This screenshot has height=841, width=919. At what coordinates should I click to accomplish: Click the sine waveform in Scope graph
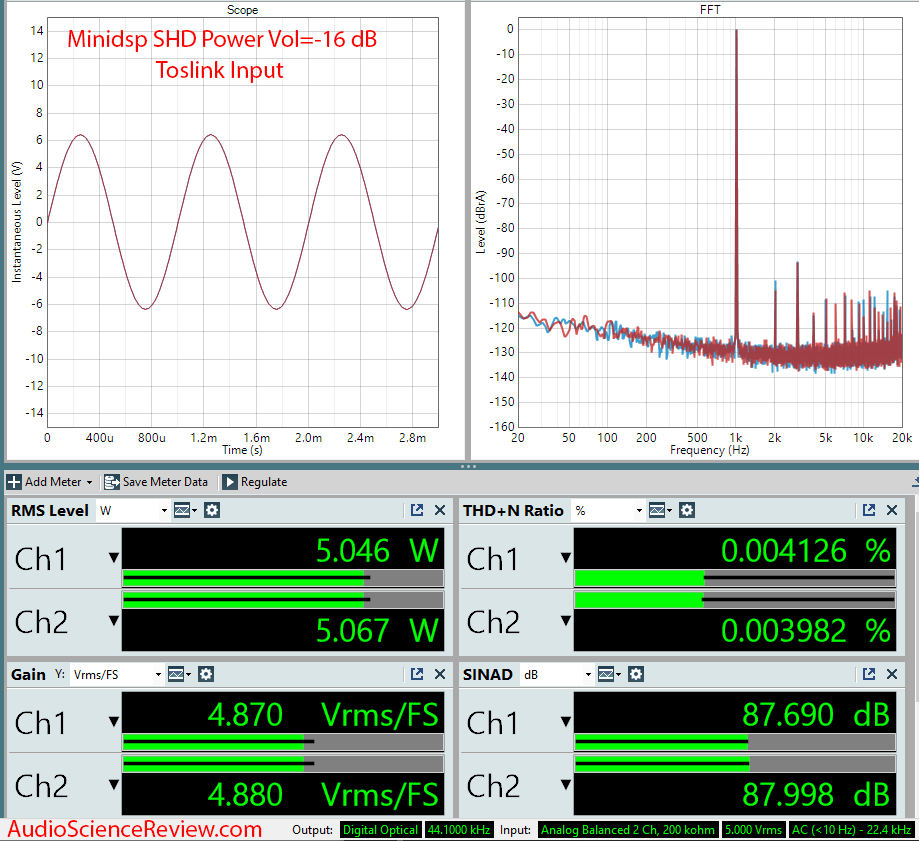(211, 137)
